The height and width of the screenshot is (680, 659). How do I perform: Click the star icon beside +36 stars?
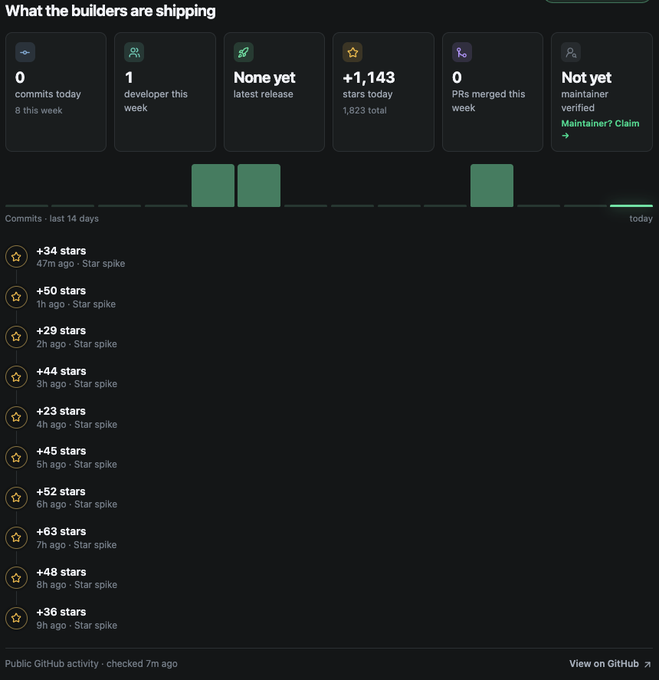click(16, 618)
